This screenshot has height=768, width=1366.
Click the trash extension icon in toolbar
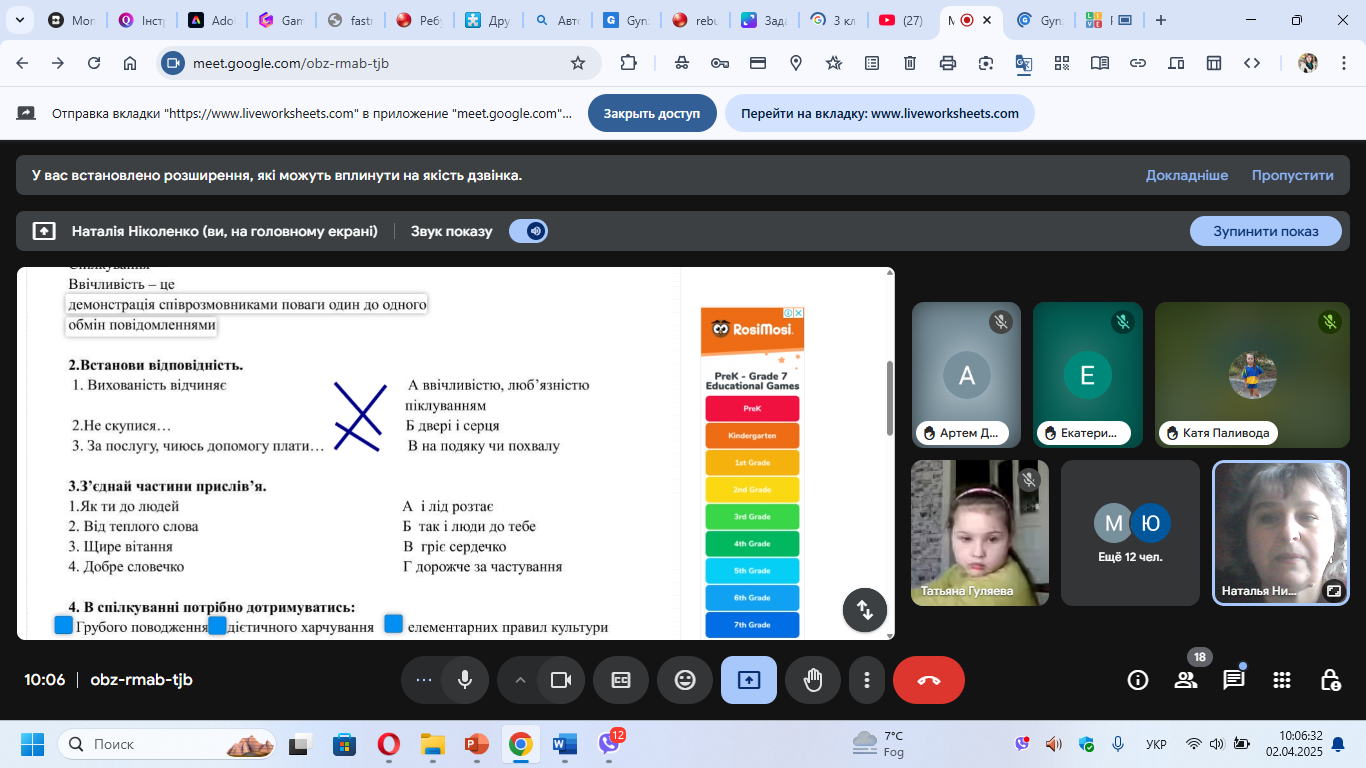point(910,63)
